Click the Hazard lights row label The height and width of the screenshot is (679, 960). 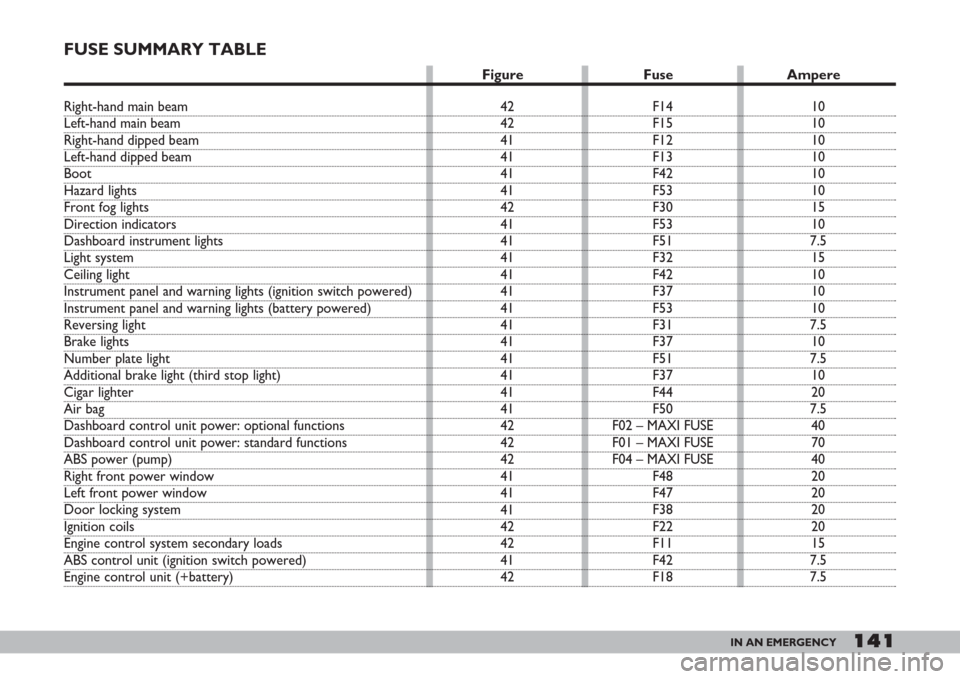[x=100, y=190]
